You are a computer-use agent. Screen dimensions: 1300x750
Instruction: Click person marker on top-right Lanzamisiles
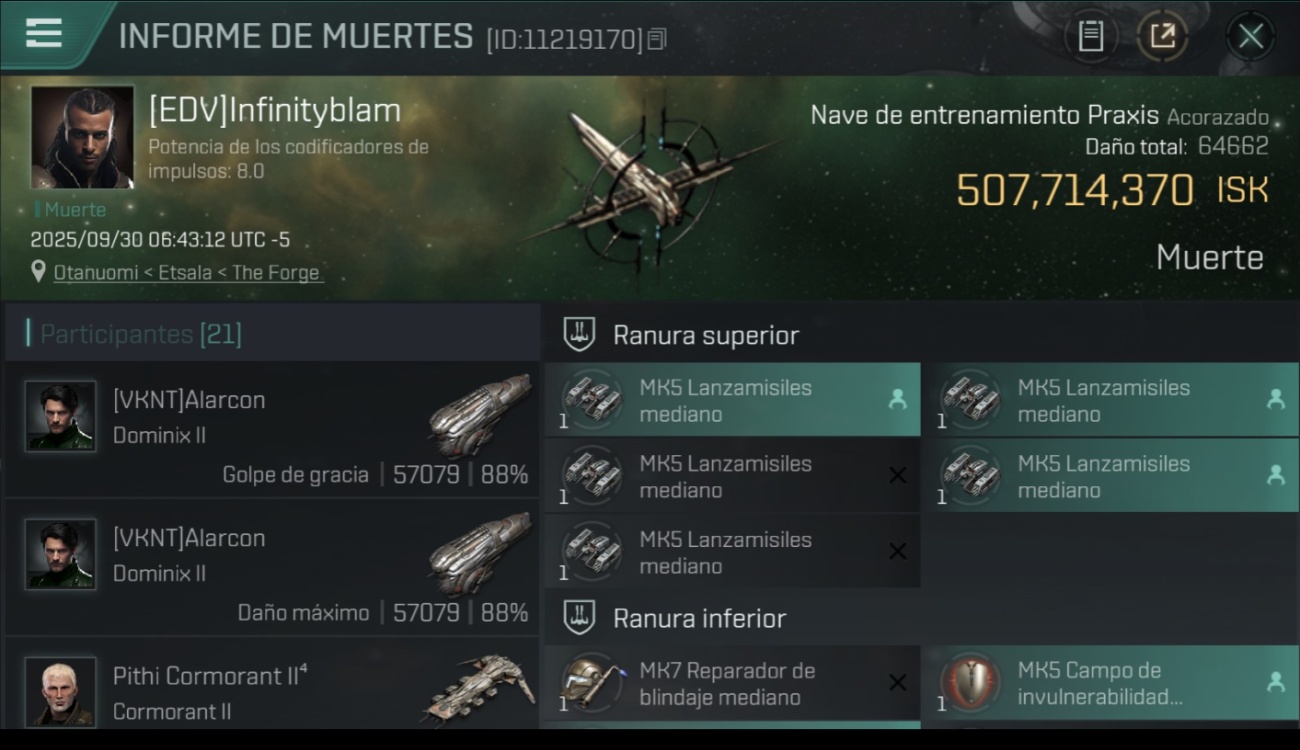coord(1275,399)
